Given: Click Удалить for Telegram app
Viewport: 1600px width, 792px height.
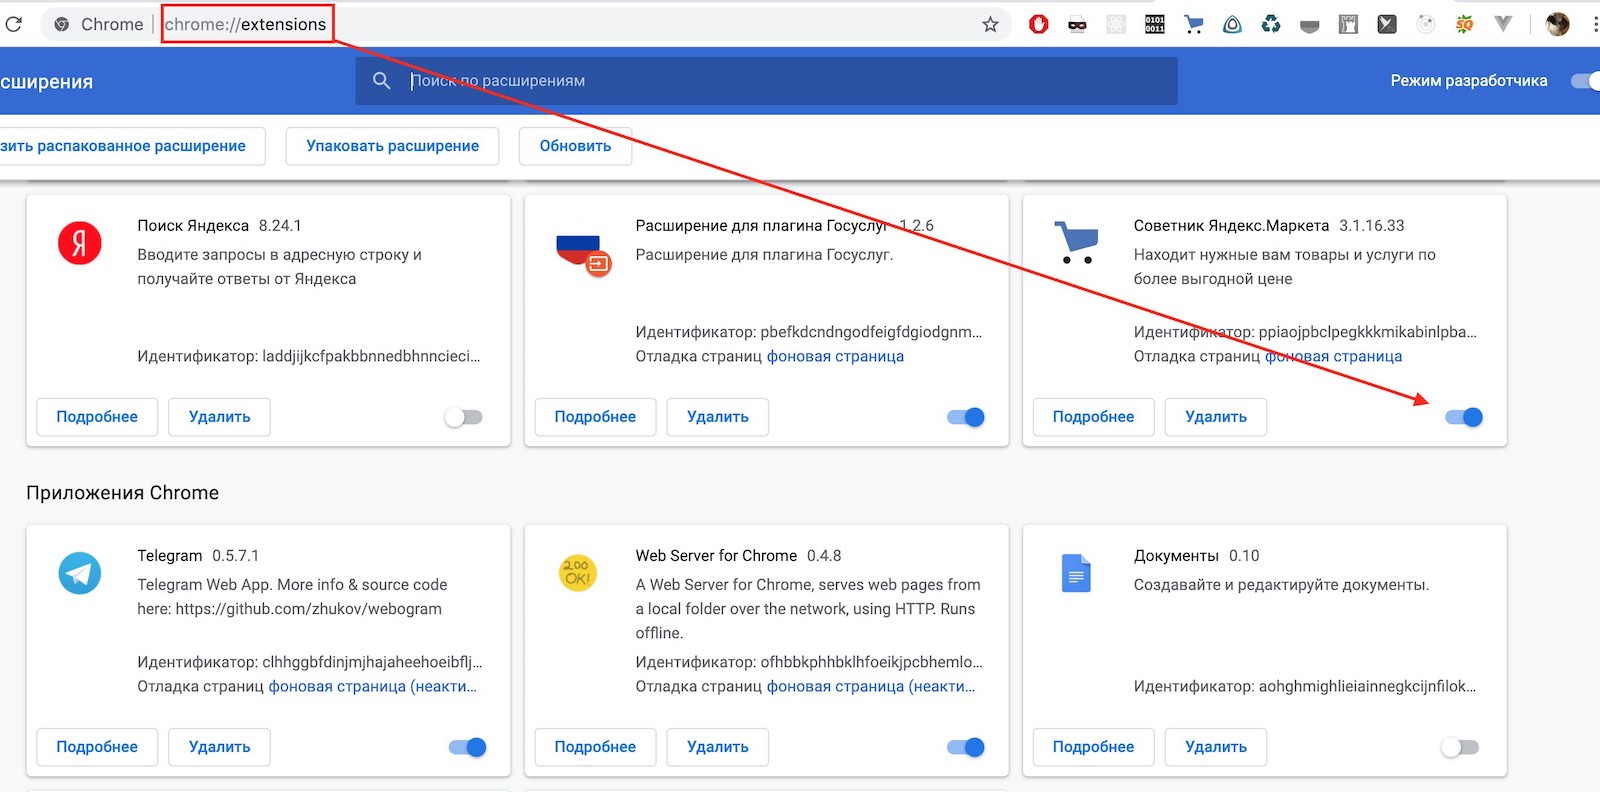Looking at the screenshot, I should (x=219, y=747).
